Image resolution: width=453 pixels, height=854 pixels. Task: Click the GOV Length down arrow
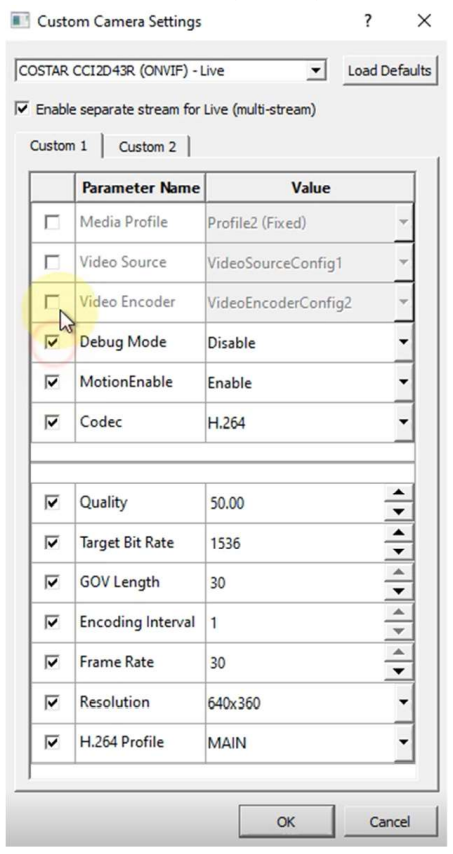pyautogui.click(x=399, y=591)
